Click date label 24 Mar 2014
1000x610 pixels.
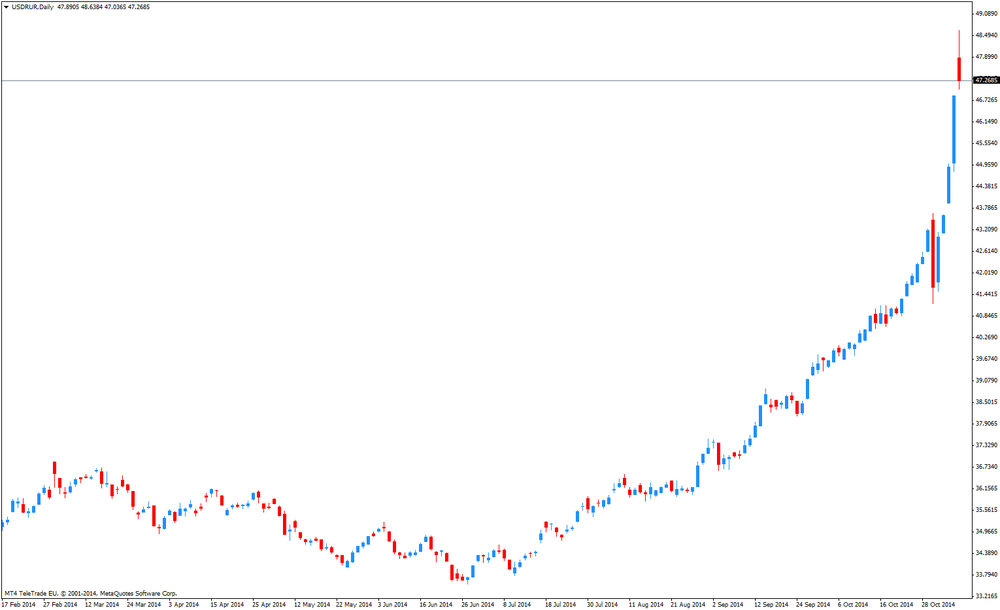click(143, 604)
